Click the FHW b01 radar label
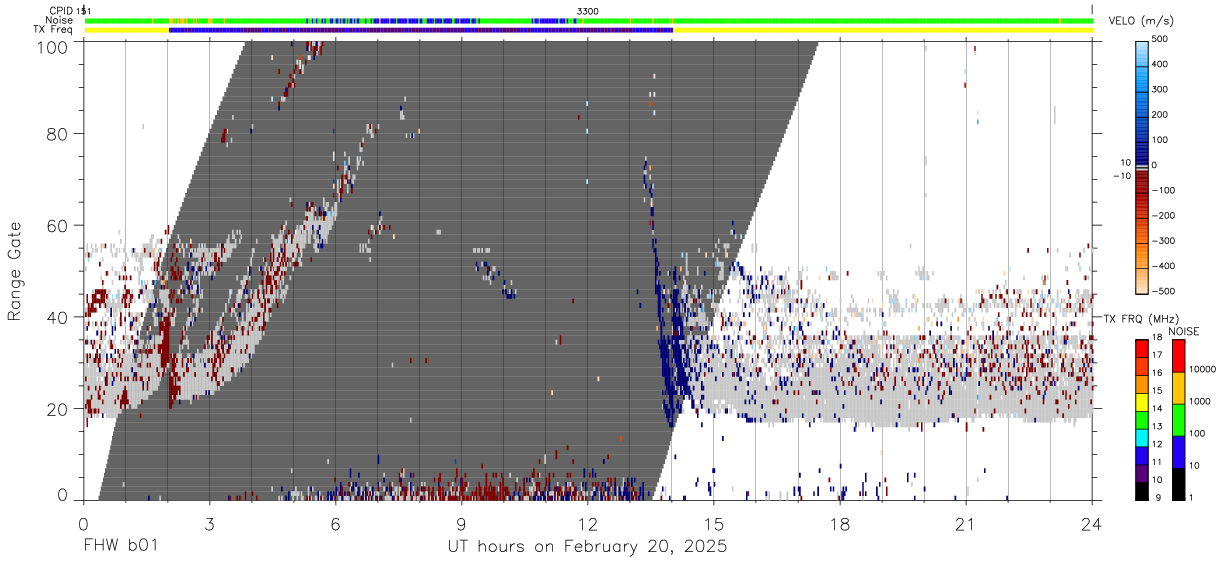Screen dimensions: 1228x567 click(x=121, y=547)
